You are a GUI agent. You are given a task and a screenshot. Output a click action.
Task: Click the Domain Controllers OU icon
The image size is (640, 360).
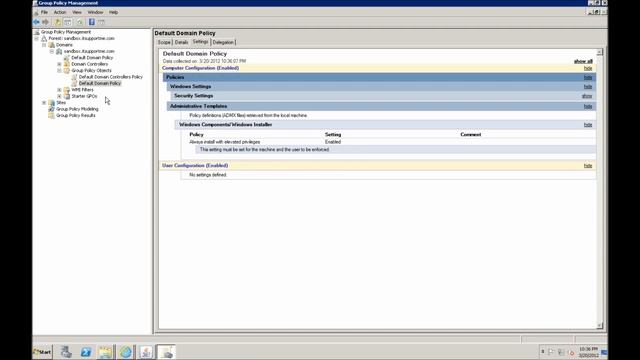tap(67, 64)
